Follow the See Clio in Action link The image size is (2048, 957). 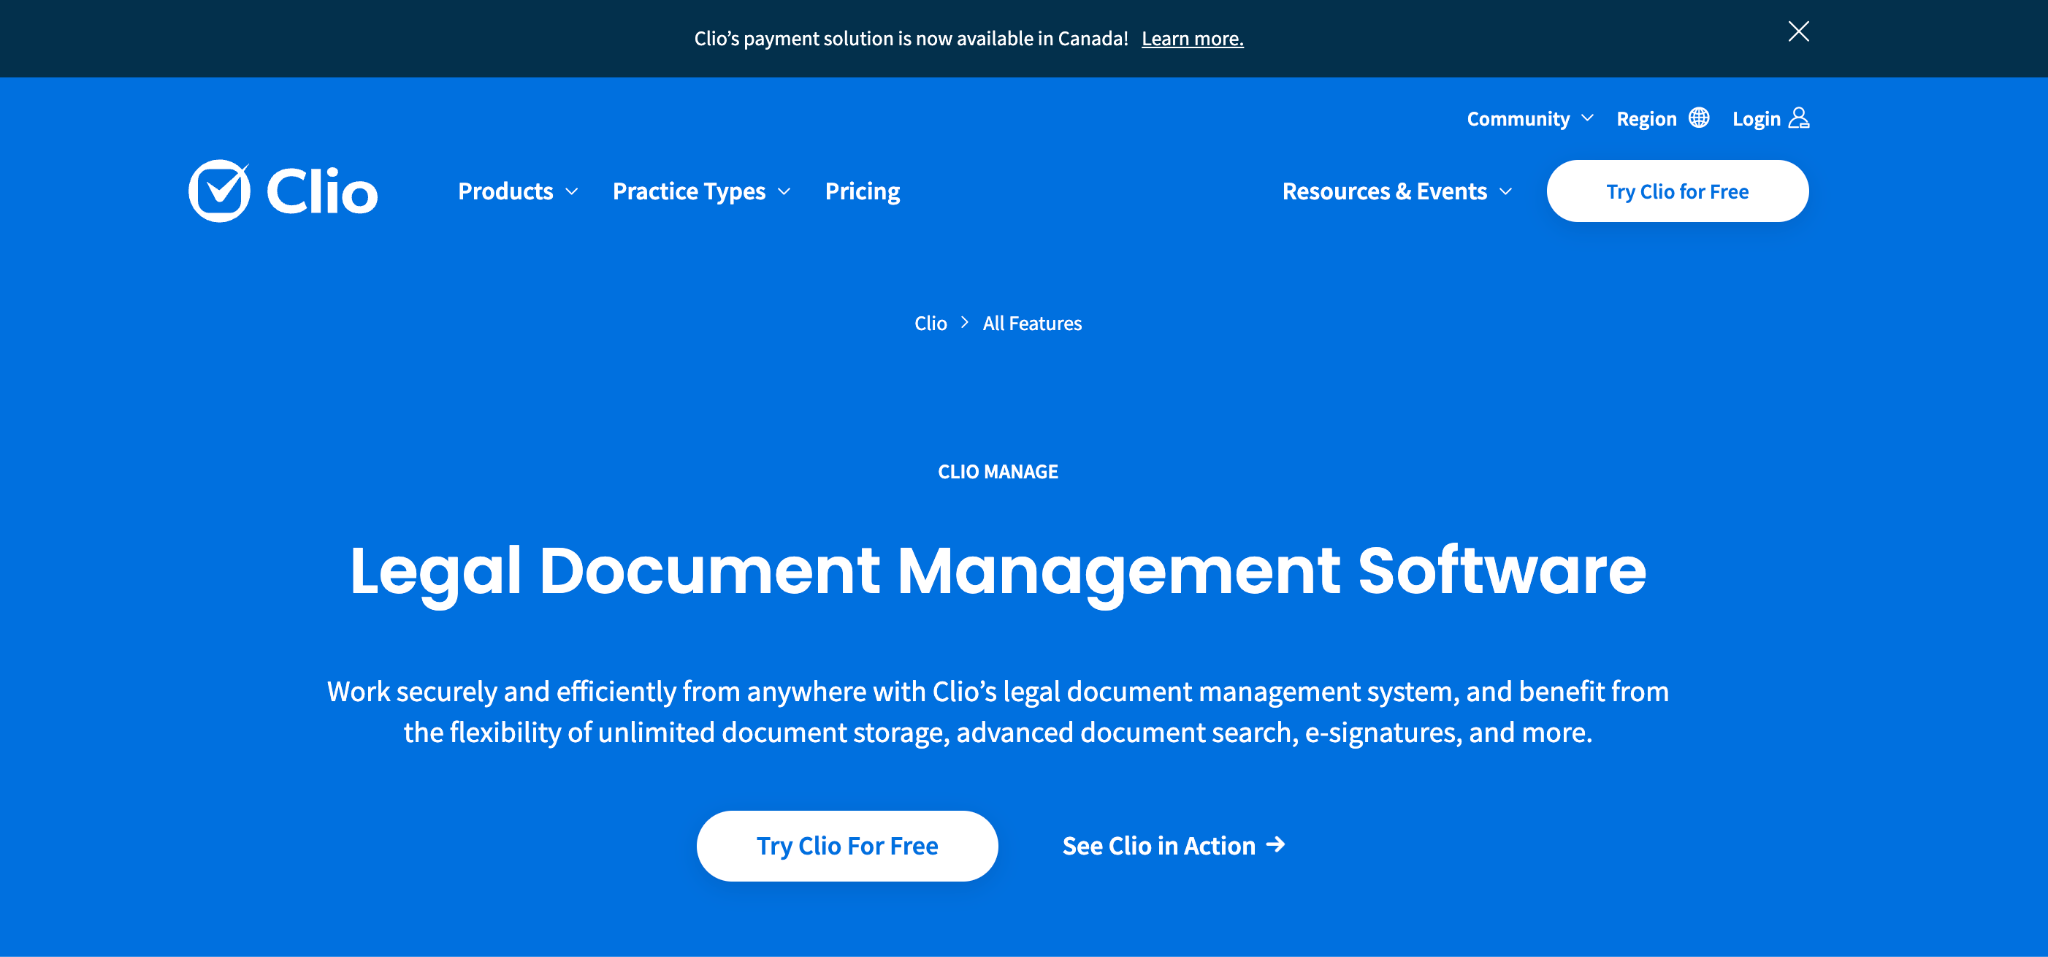[1173, 846]
